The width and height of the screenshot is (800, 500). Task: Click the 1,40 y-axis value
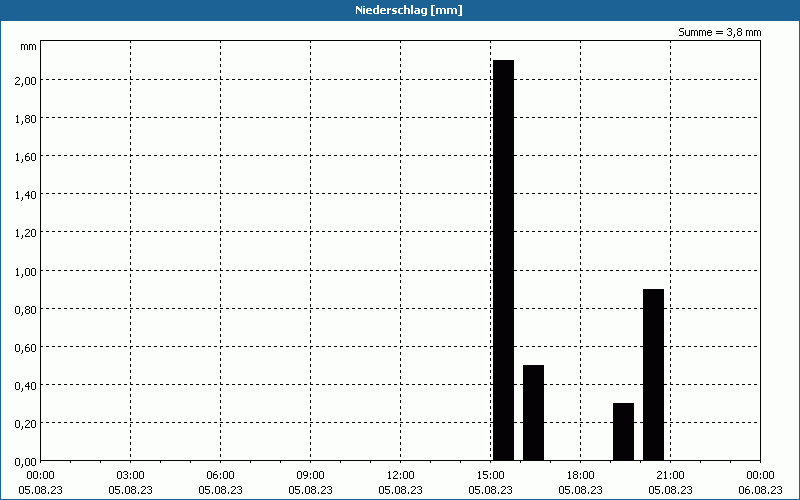click(x=26, y=195)
